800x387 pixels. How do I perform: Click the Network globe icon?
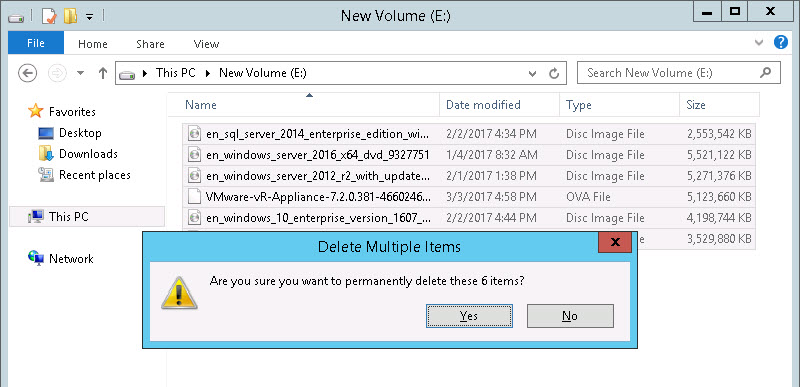click(x=36, y=257)
